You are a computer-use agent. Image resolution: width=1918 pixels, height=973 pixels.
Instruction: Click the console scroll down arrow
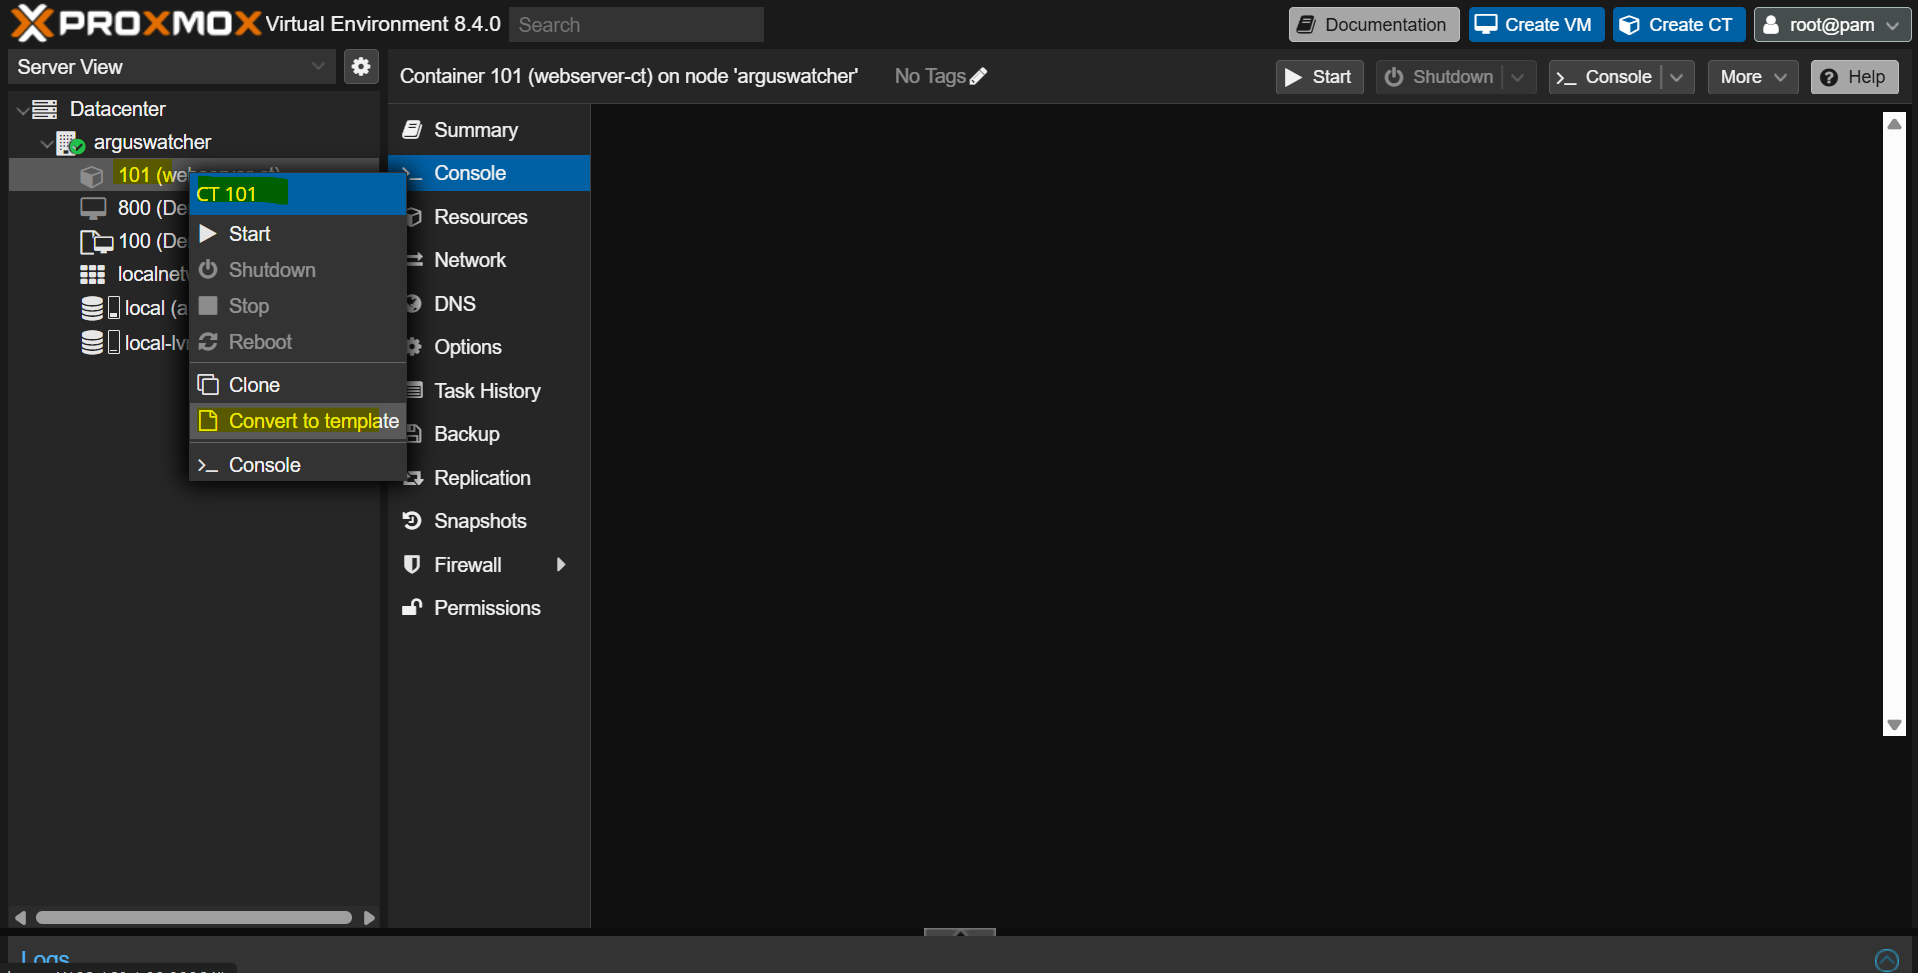click(x=1894, y=725)
